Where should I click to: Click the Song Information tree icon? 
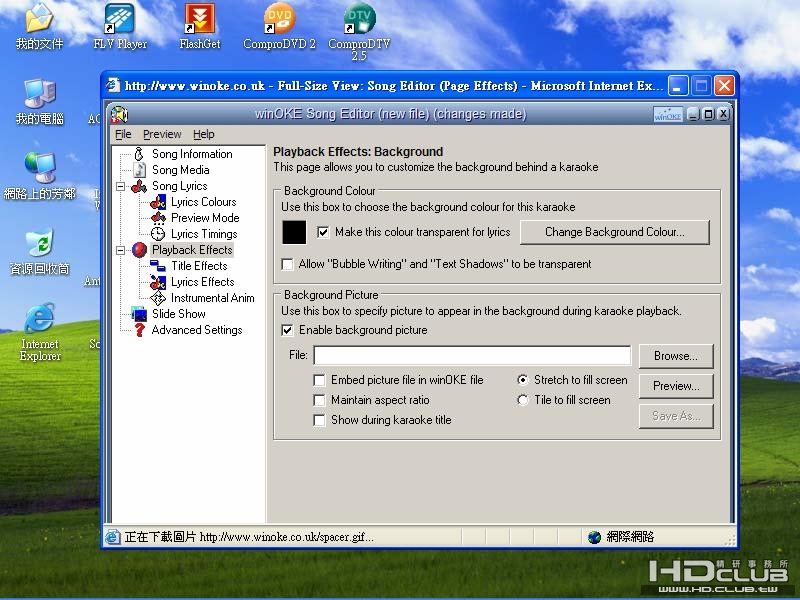(x=139, y=154)
